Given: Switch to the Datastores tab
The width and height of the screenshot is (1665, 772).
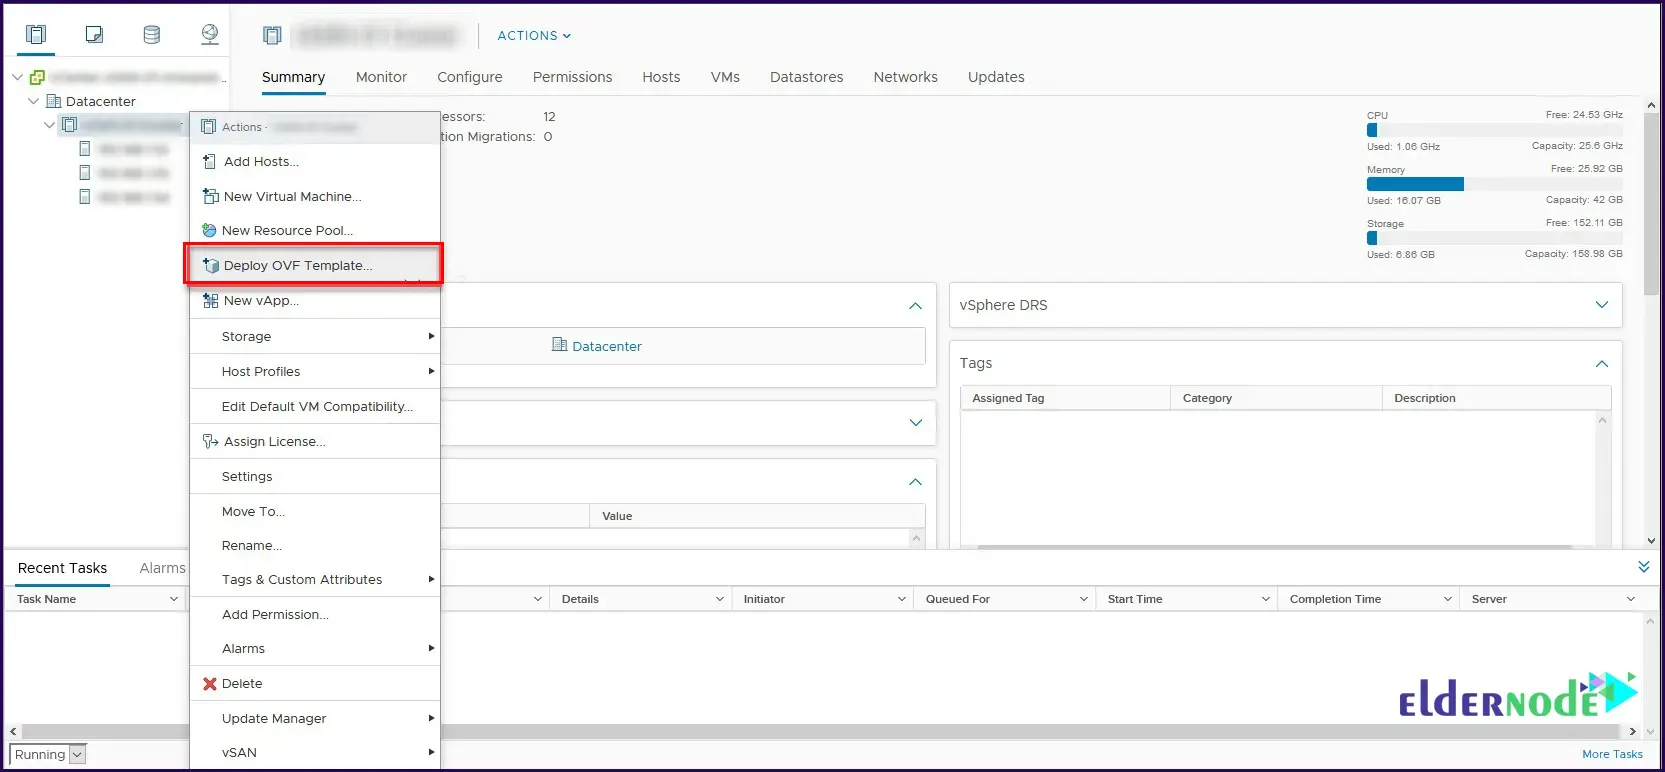Looking at the screenshot, I should click(806, 77).
